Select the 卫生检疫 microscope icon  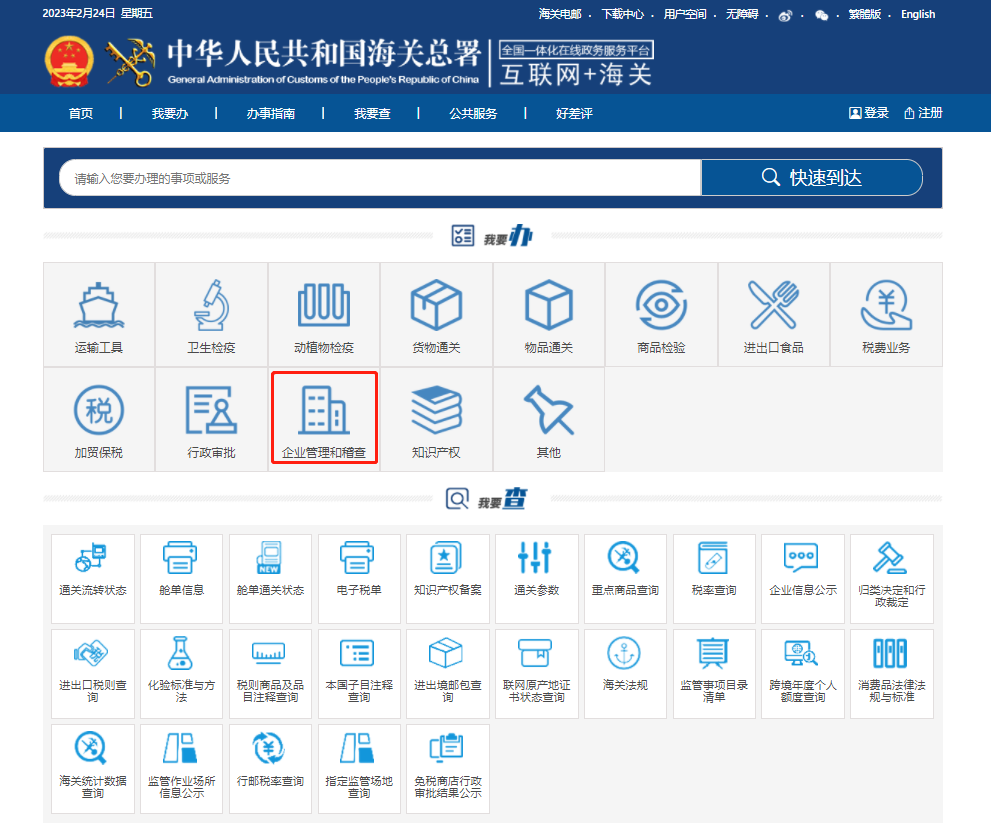(211, 305)
